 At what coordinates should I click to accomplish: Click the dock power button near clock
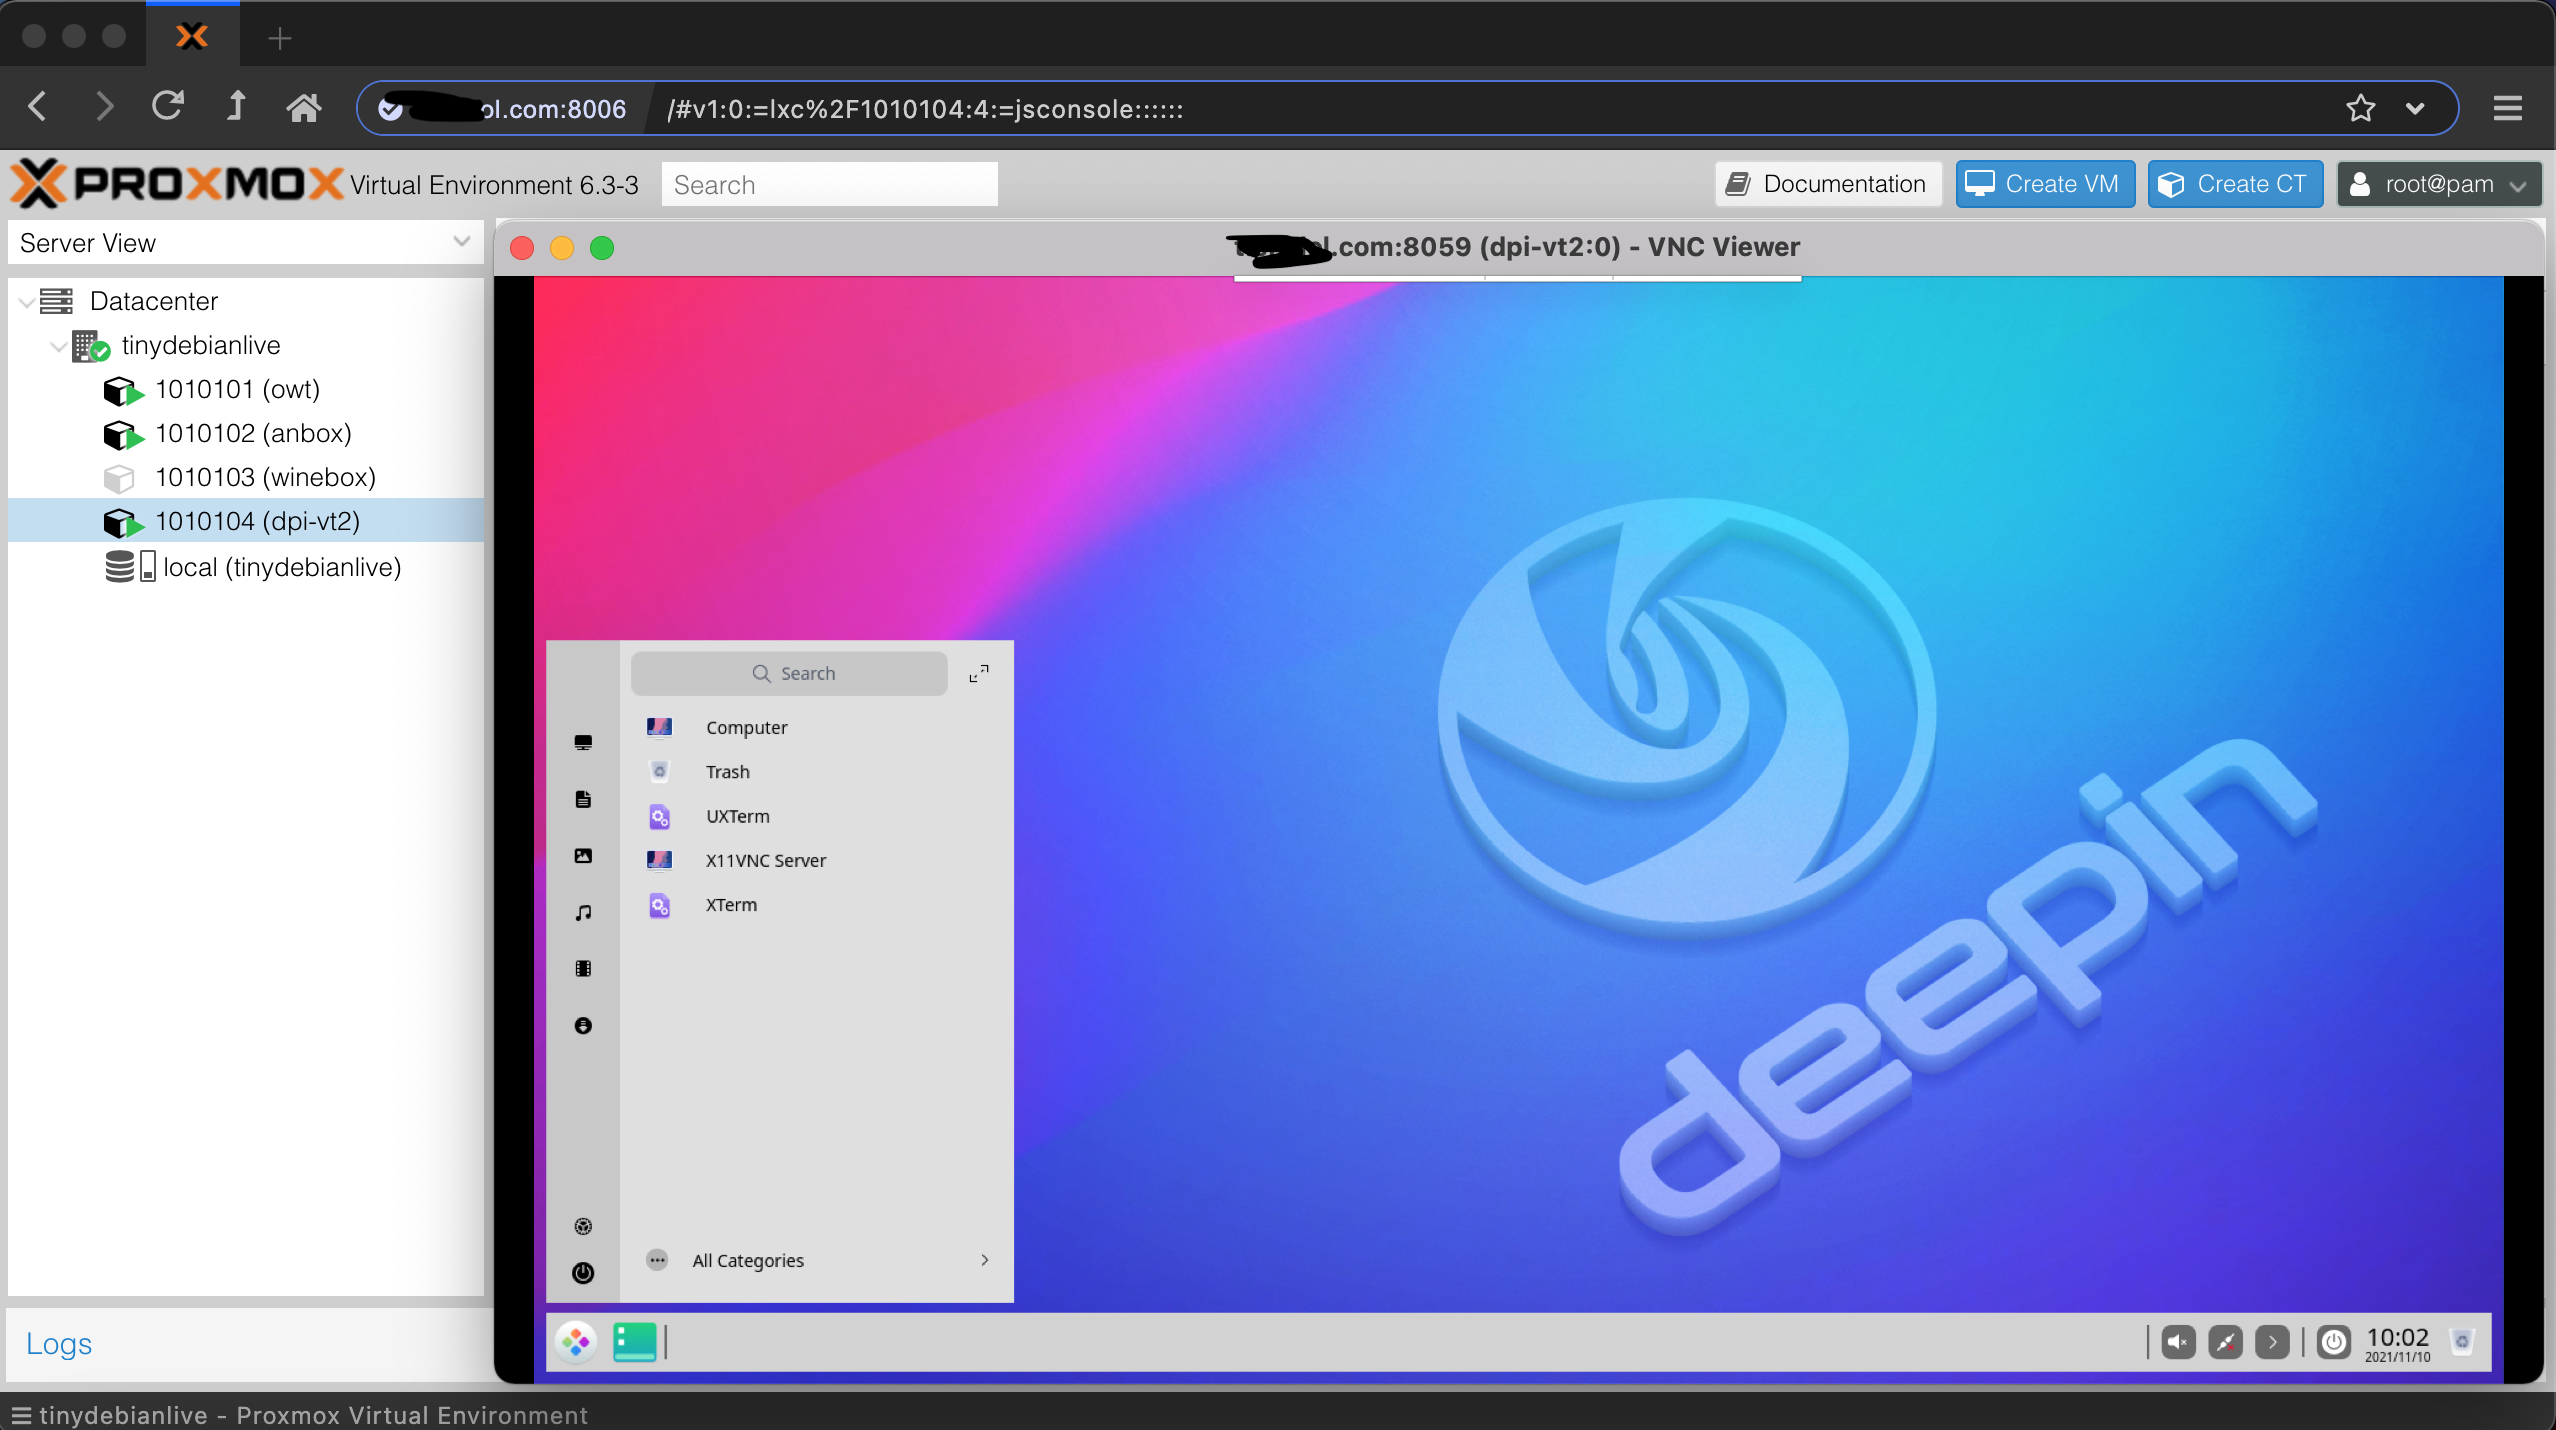coord(2334,1342)
